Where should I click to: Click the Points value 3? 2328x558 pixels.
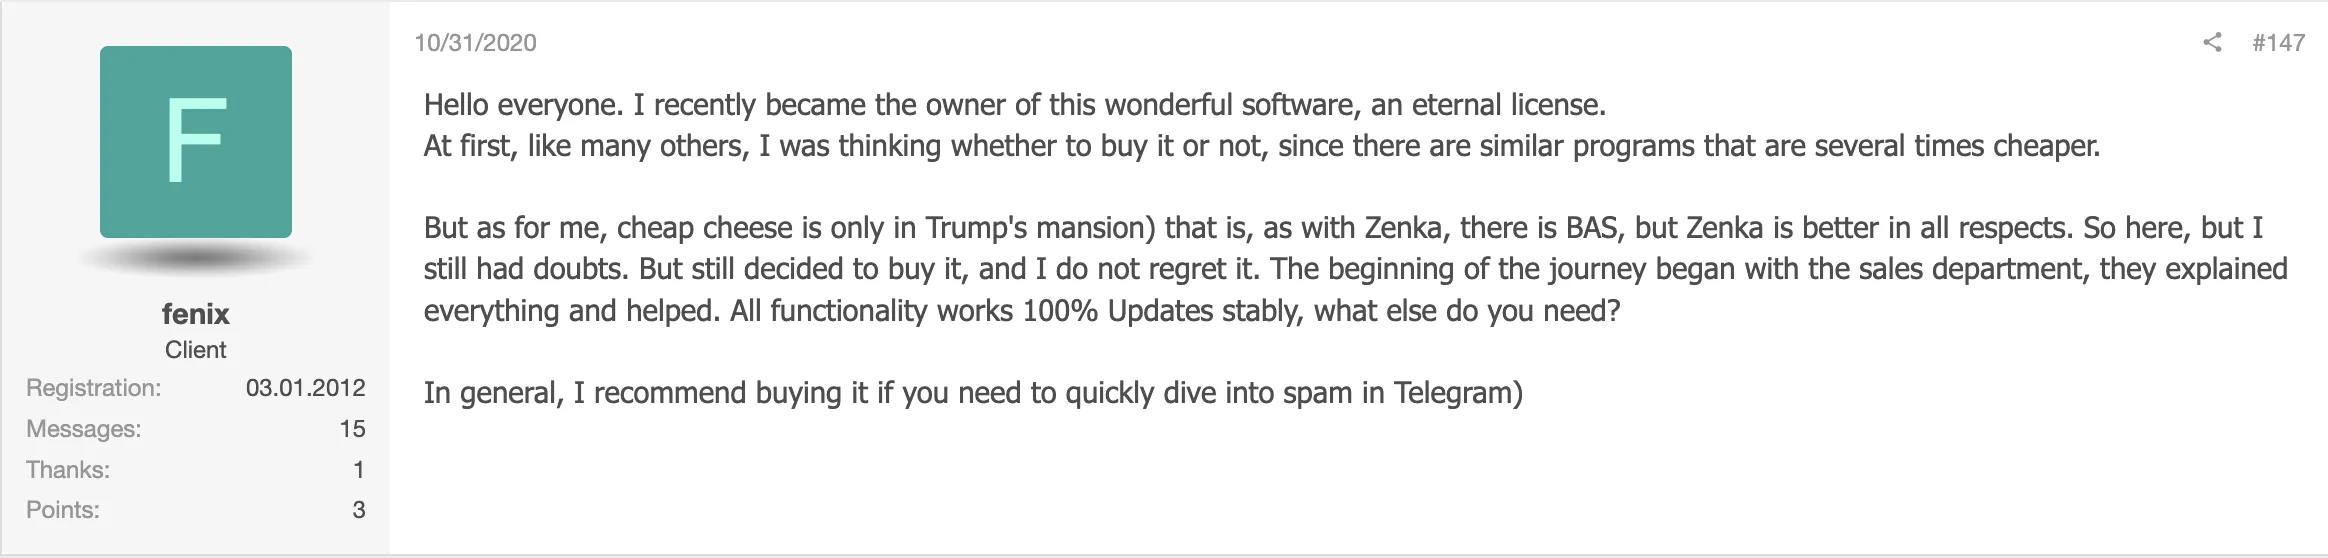click(358, 510)
